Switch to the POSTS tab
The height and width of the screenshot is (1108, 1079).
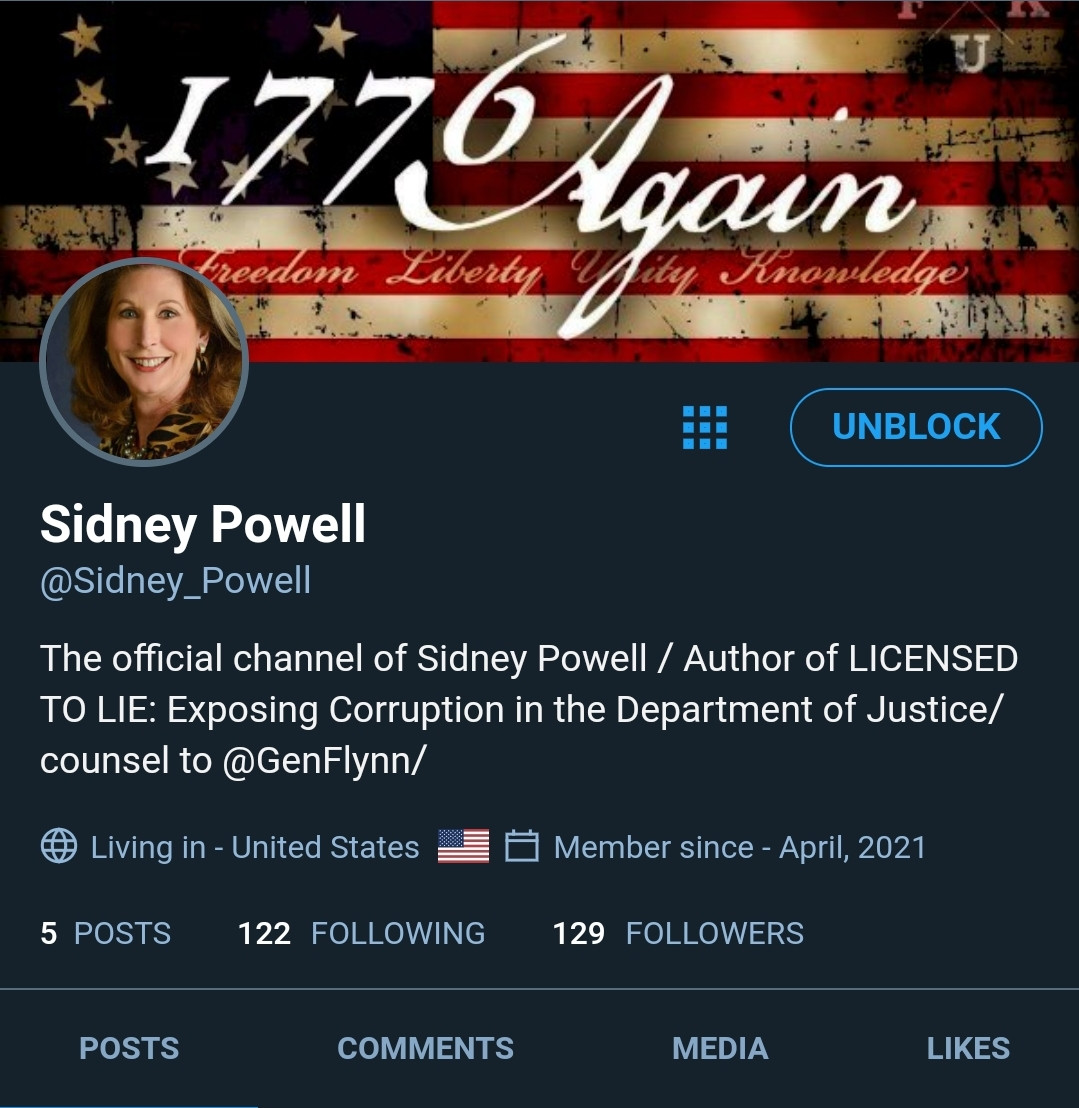[x=129, y=1048]
